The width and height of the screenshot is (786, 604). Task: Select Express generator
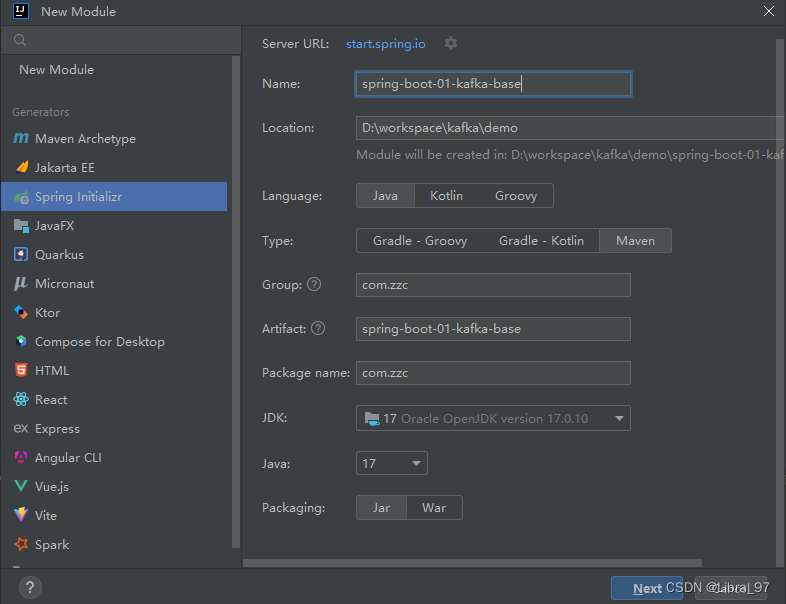114,429
